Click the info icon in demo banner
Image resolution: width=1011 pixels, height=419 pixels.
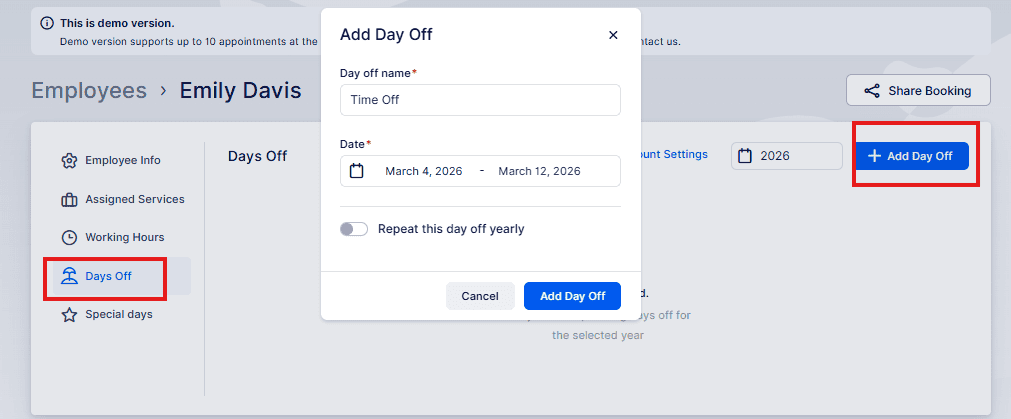click(47, 23)
